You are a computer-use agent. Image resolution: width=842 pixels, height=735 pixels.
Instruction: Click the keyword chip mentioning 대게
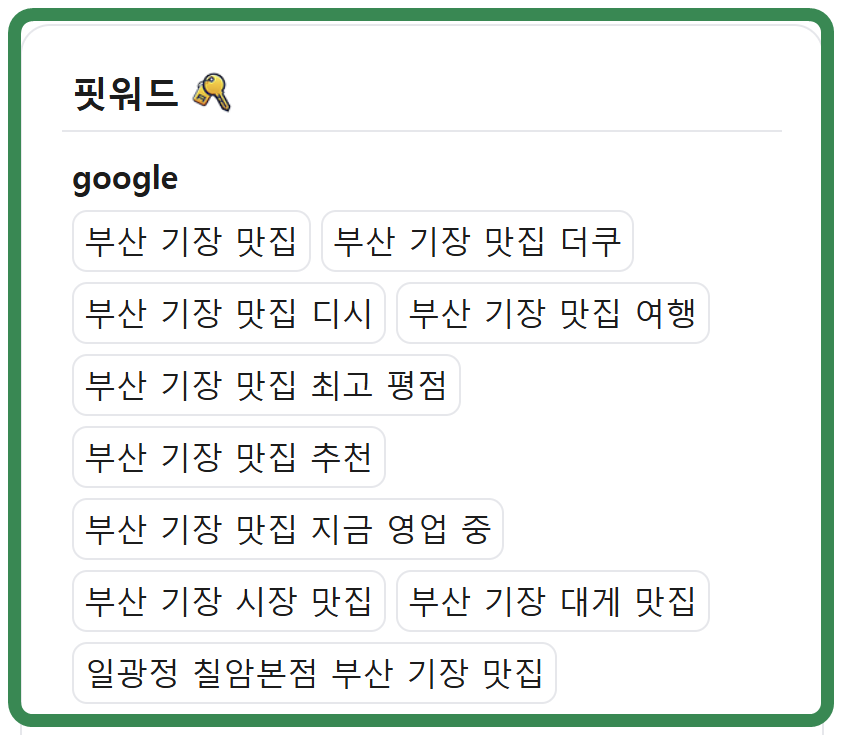pyautogui.click(x=553, y=601)
